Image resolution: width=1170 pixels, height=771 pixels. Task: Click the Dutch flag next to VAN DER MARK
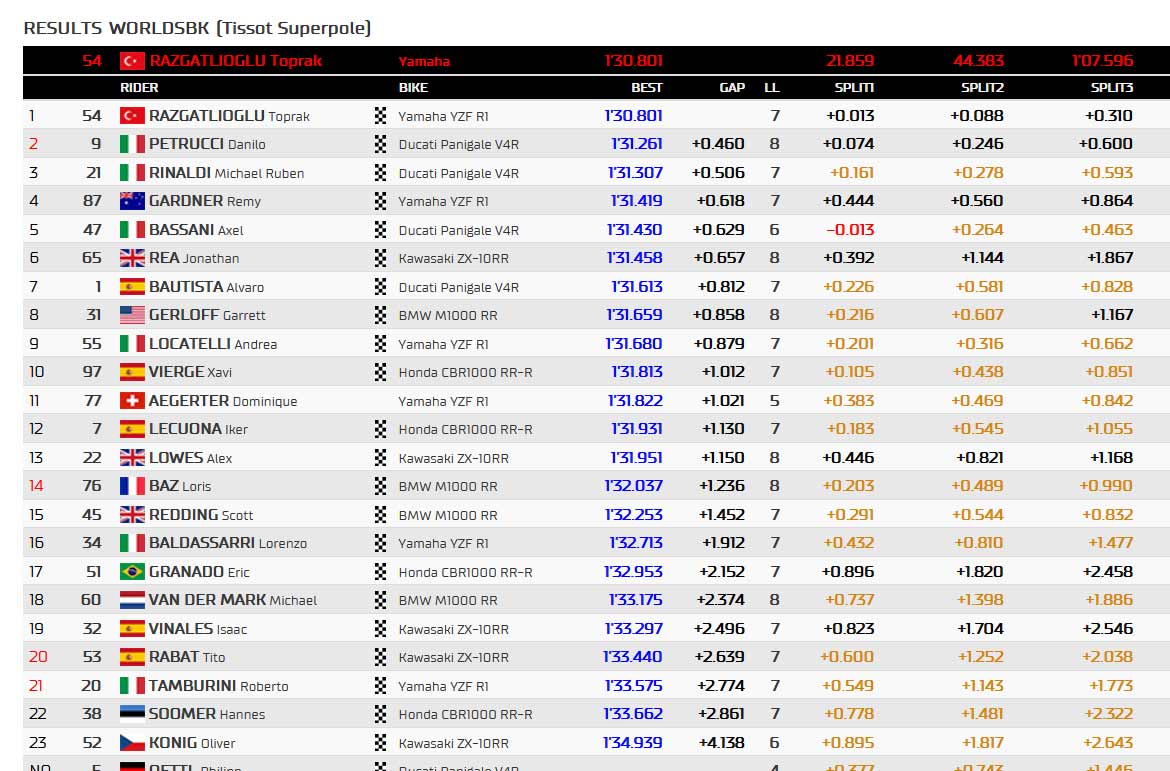(x=132, y=600)
